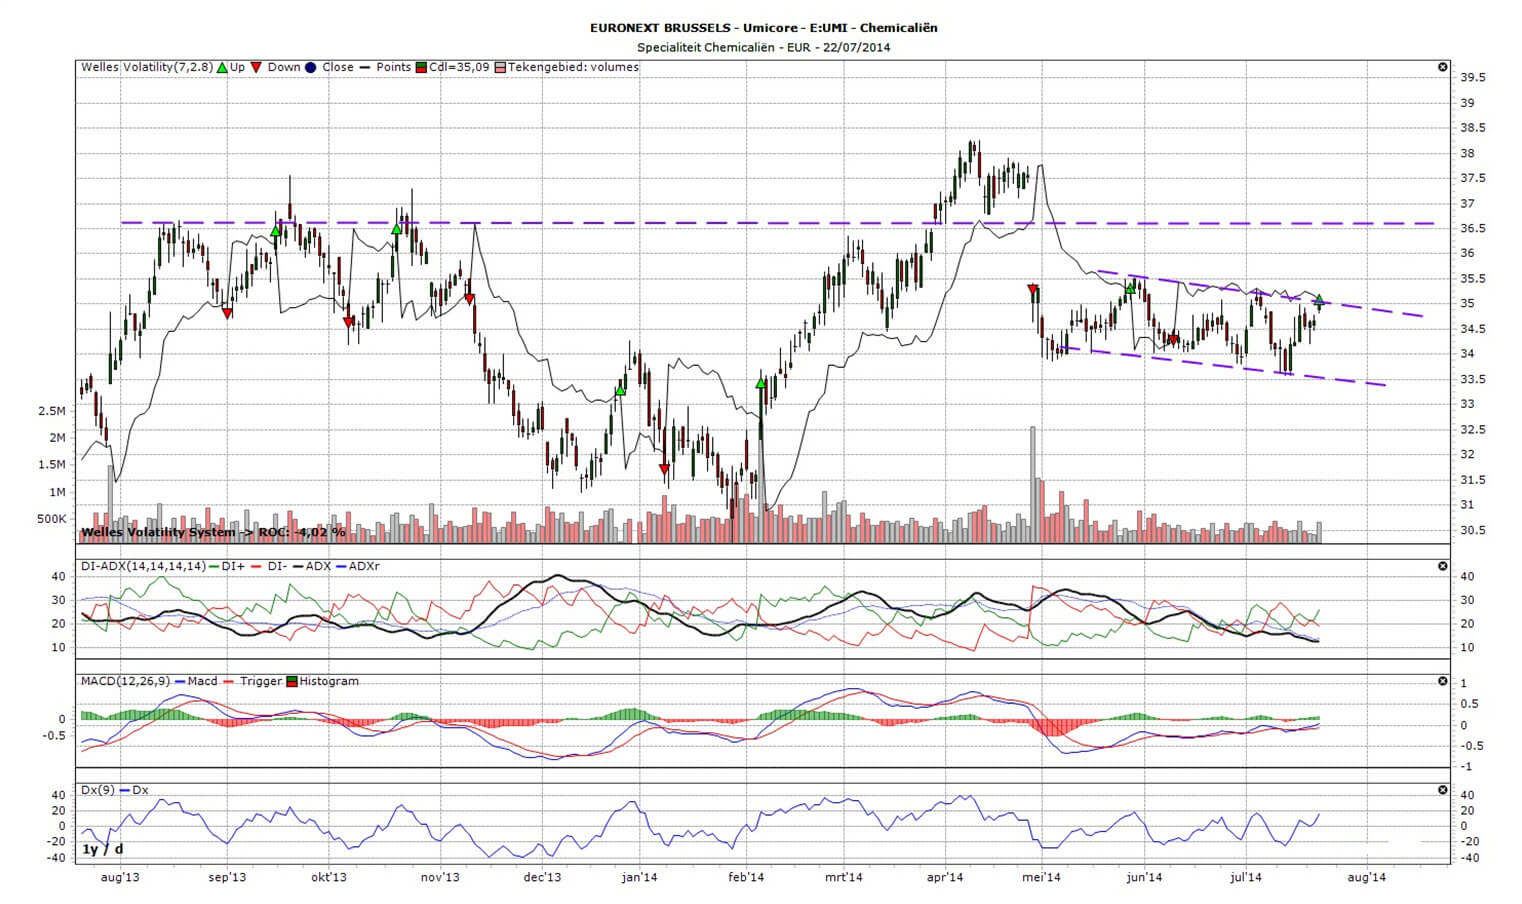
Task: Click the 39.5 price axis label
Action: click(x=1472, y=78)
